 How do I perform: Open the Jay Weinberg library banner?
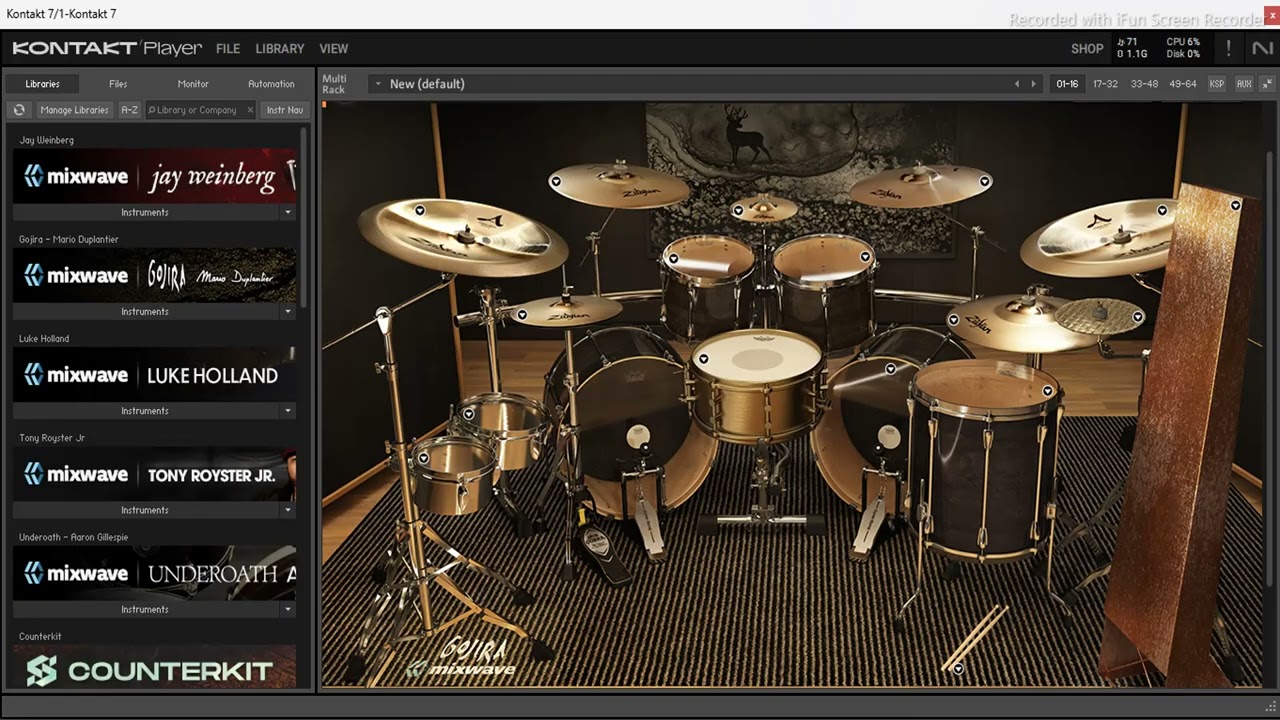point(155,176)
